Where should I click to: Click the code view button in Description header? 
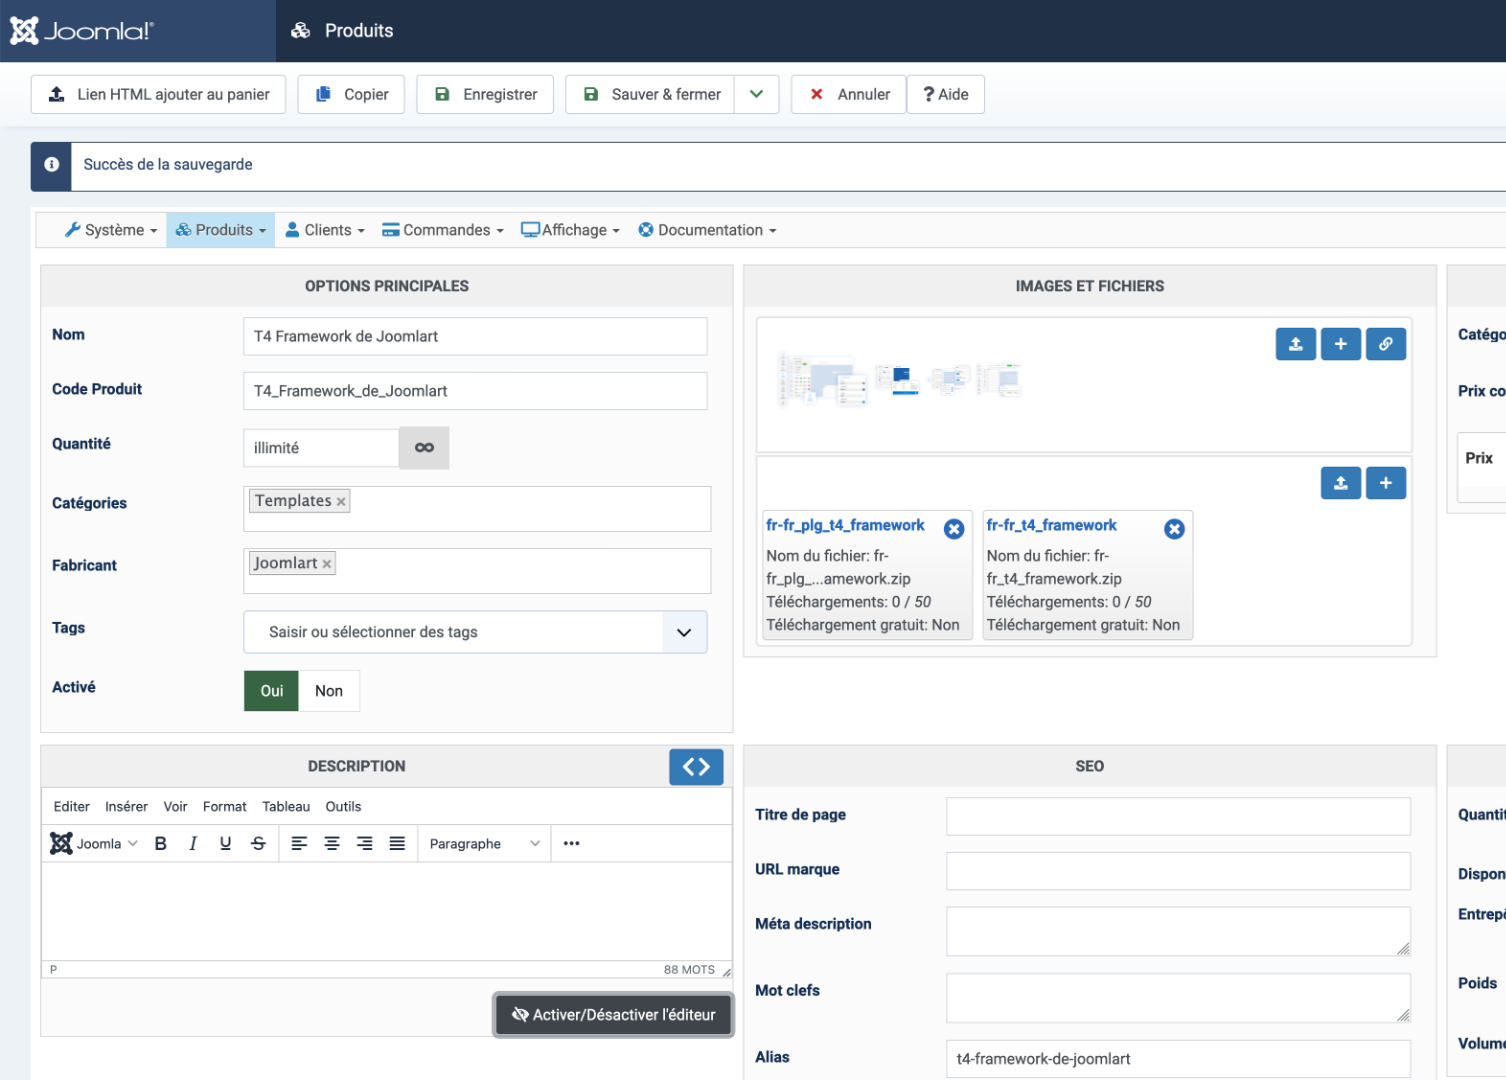[696, 767]
